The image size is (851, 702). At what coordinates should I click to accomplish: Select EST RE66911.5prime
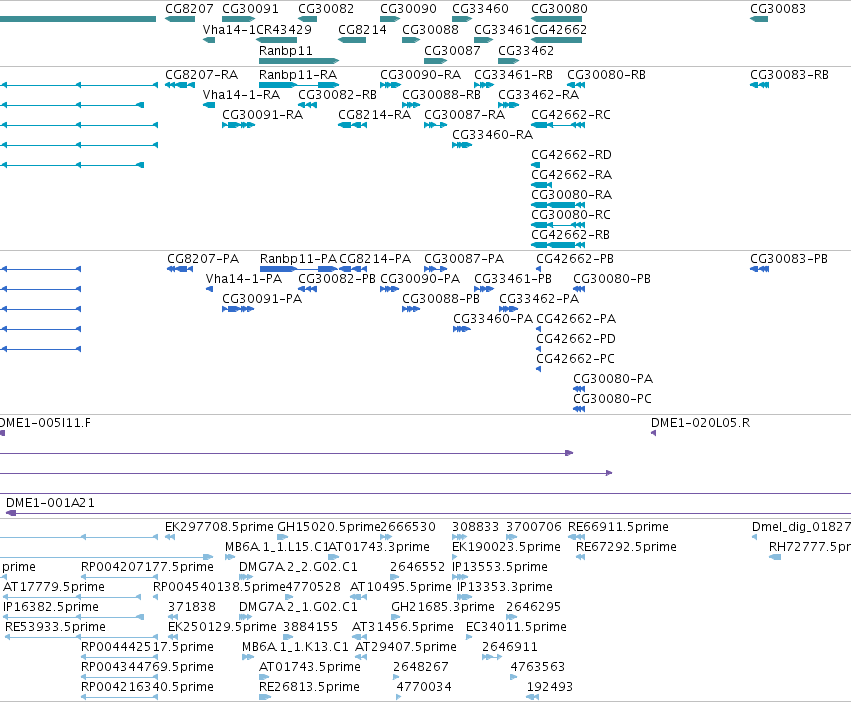(618, 527)
